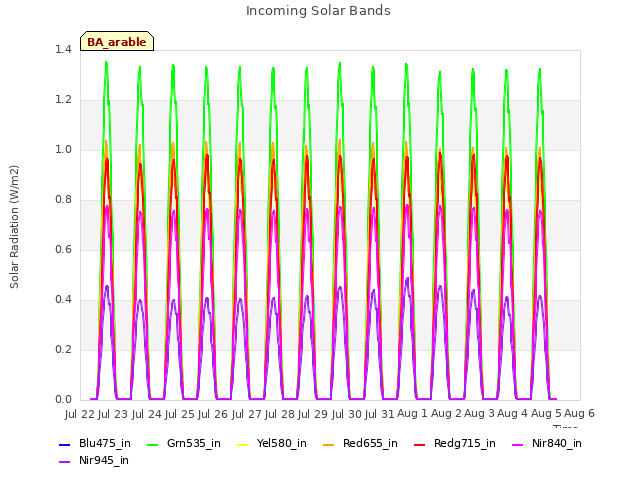Click the Jul 24 x-axis date label

(x=147, y=414)
